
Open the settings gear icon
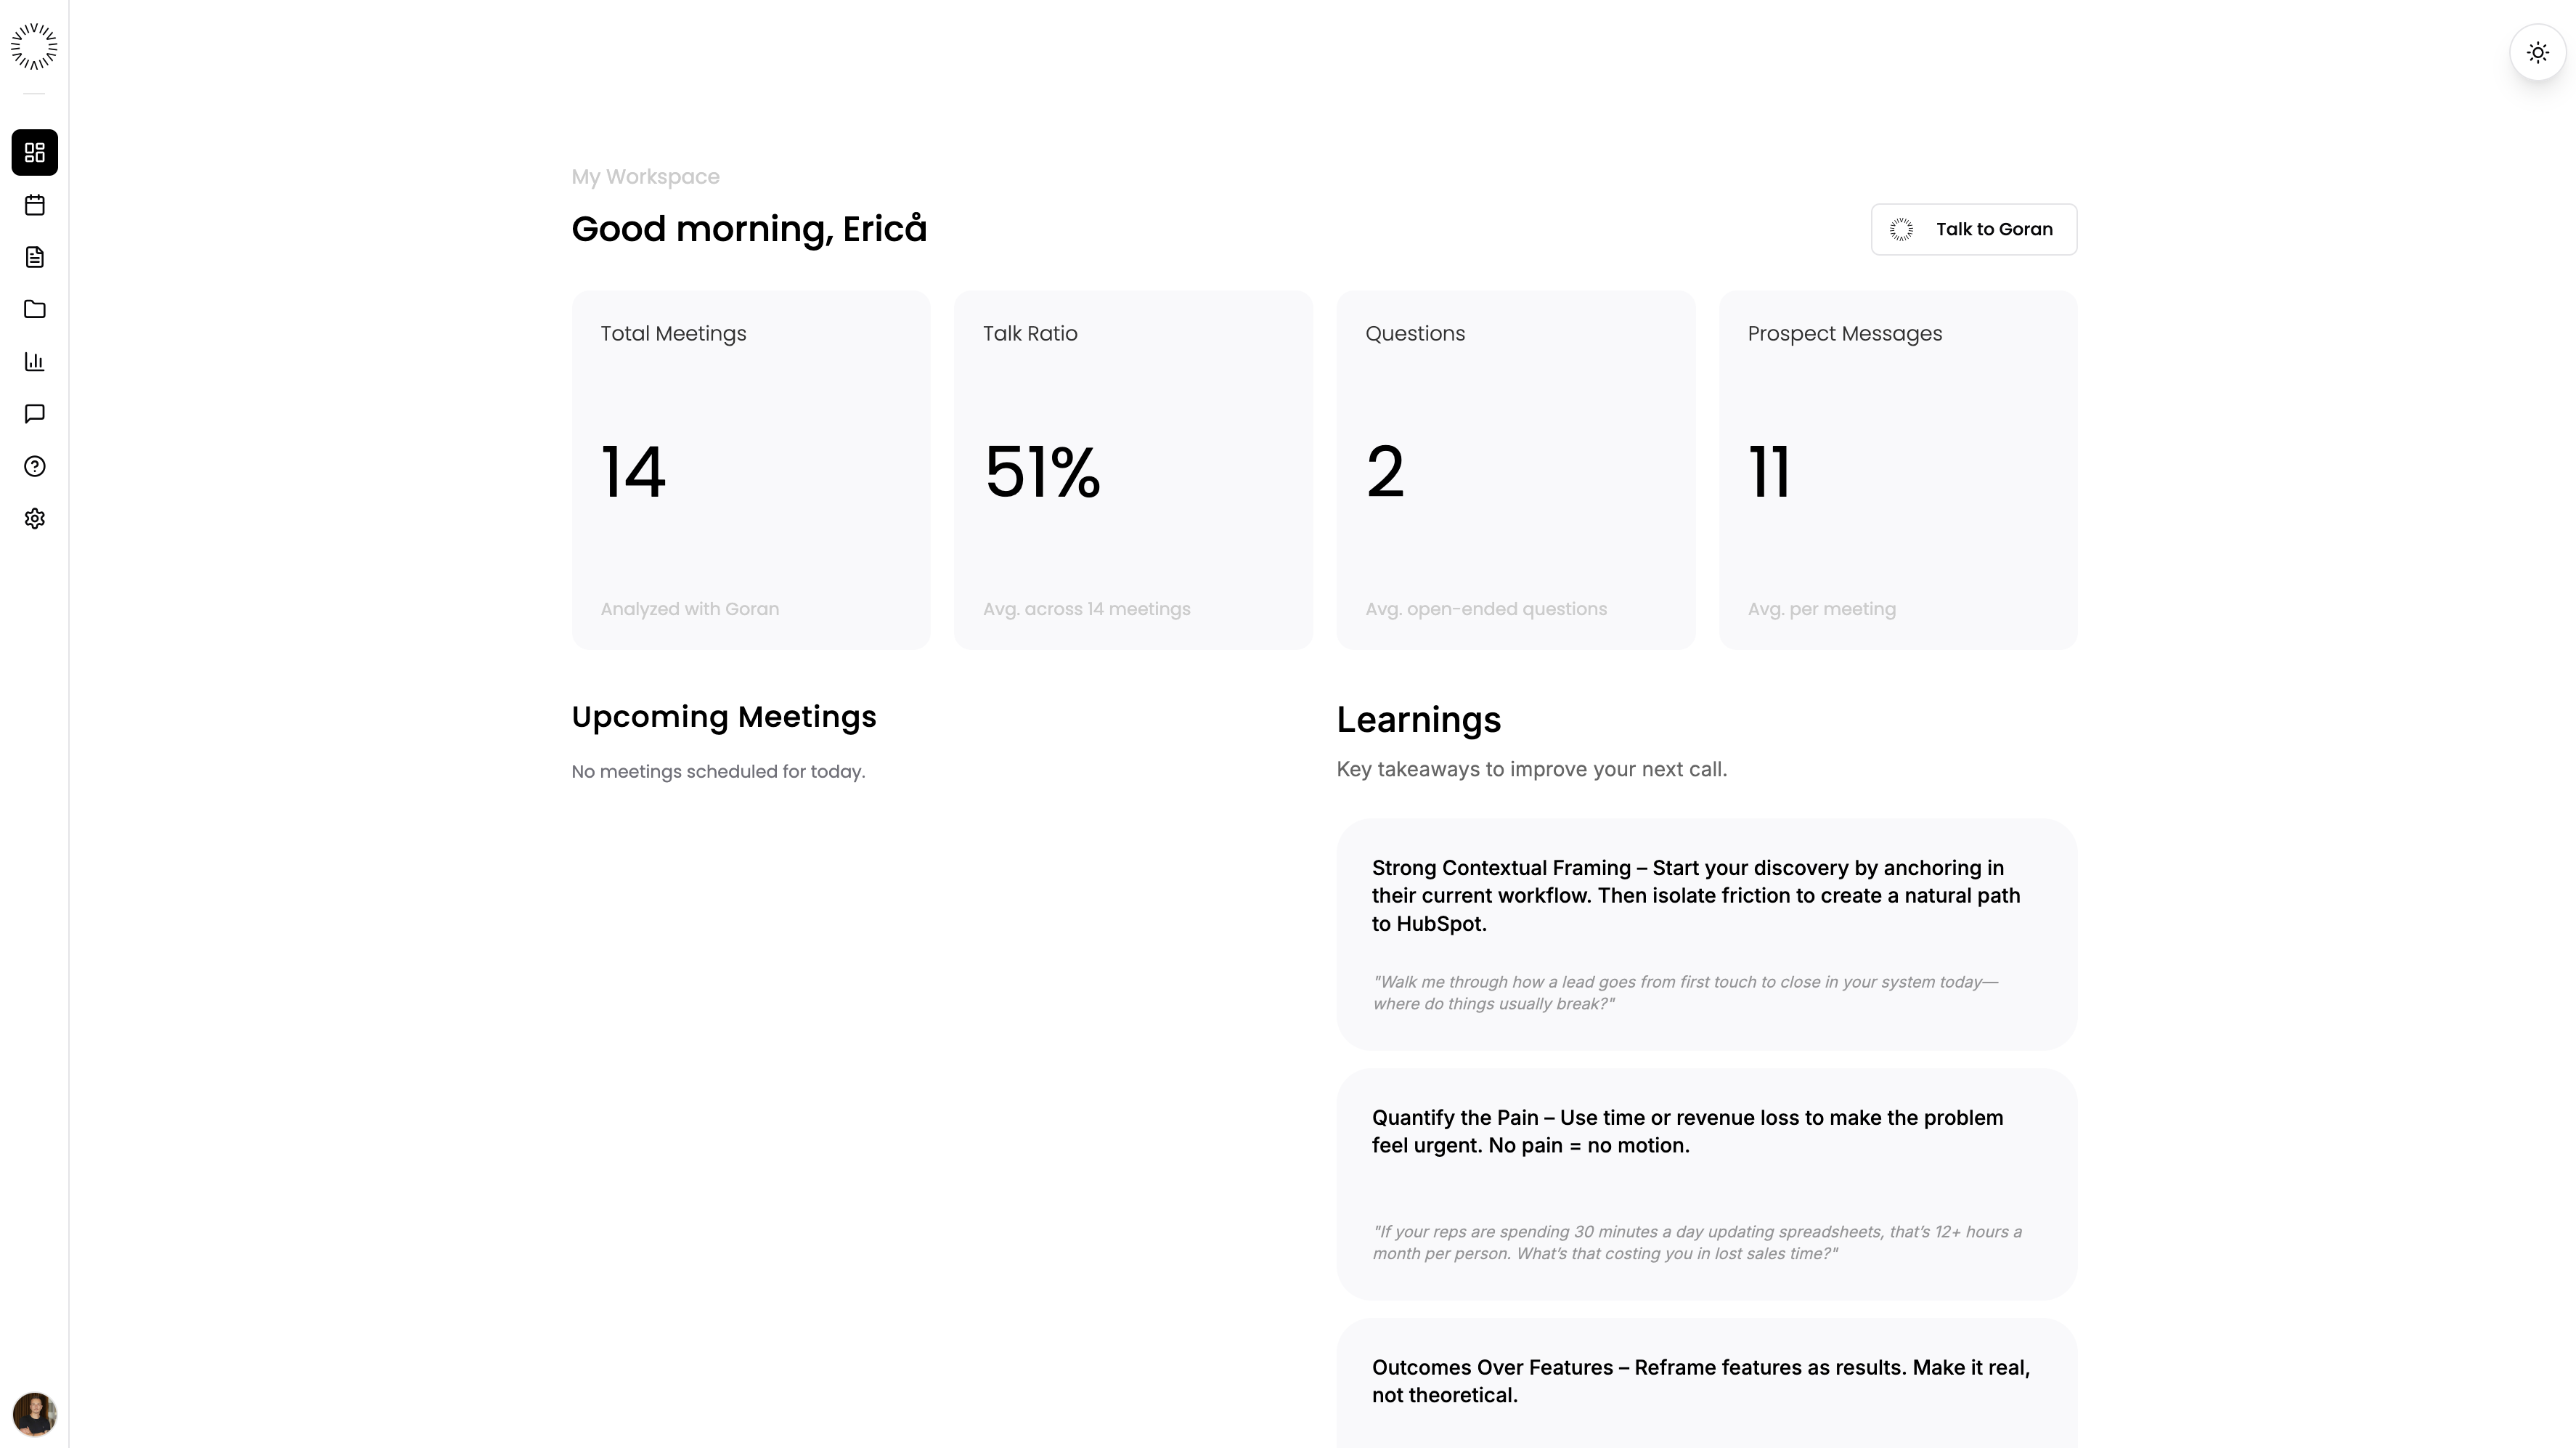click(34, 518)
